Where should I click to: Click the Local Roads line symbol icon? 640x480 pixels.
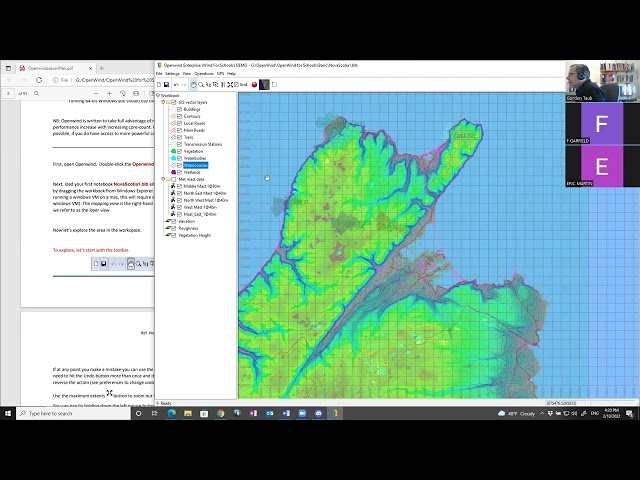[x=173, y=123]
